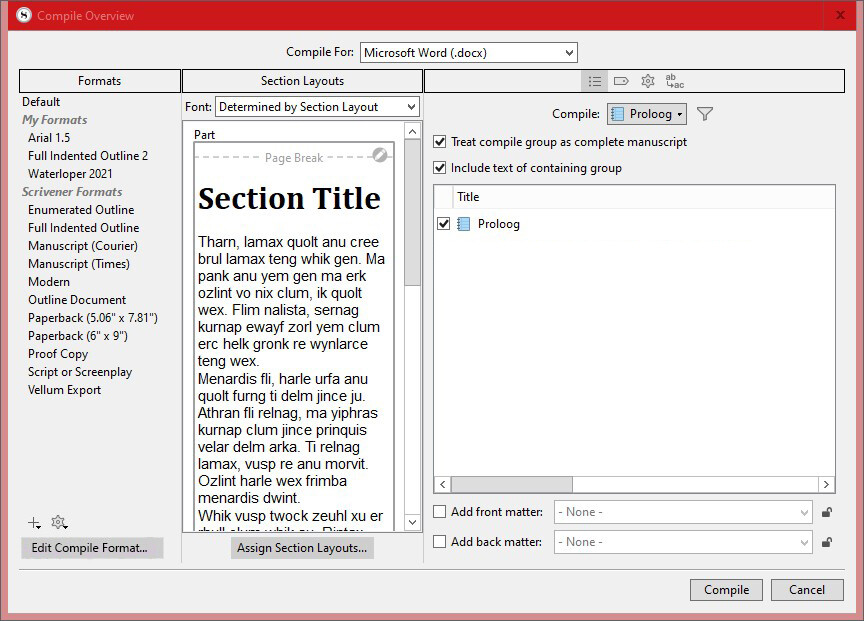Select the Outline Document format
This screenshot has height=621, width=864.
[77, 300]
